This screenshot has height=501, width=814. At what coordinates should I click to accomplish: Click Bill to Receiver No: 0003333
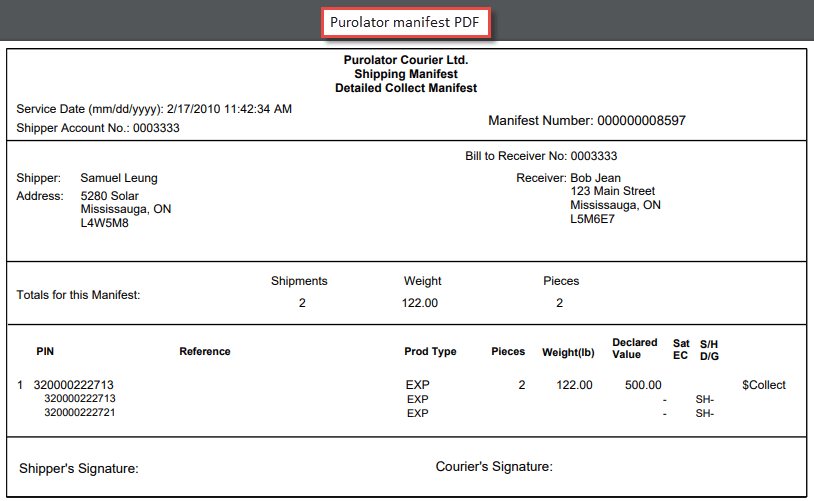coord(541,156)
